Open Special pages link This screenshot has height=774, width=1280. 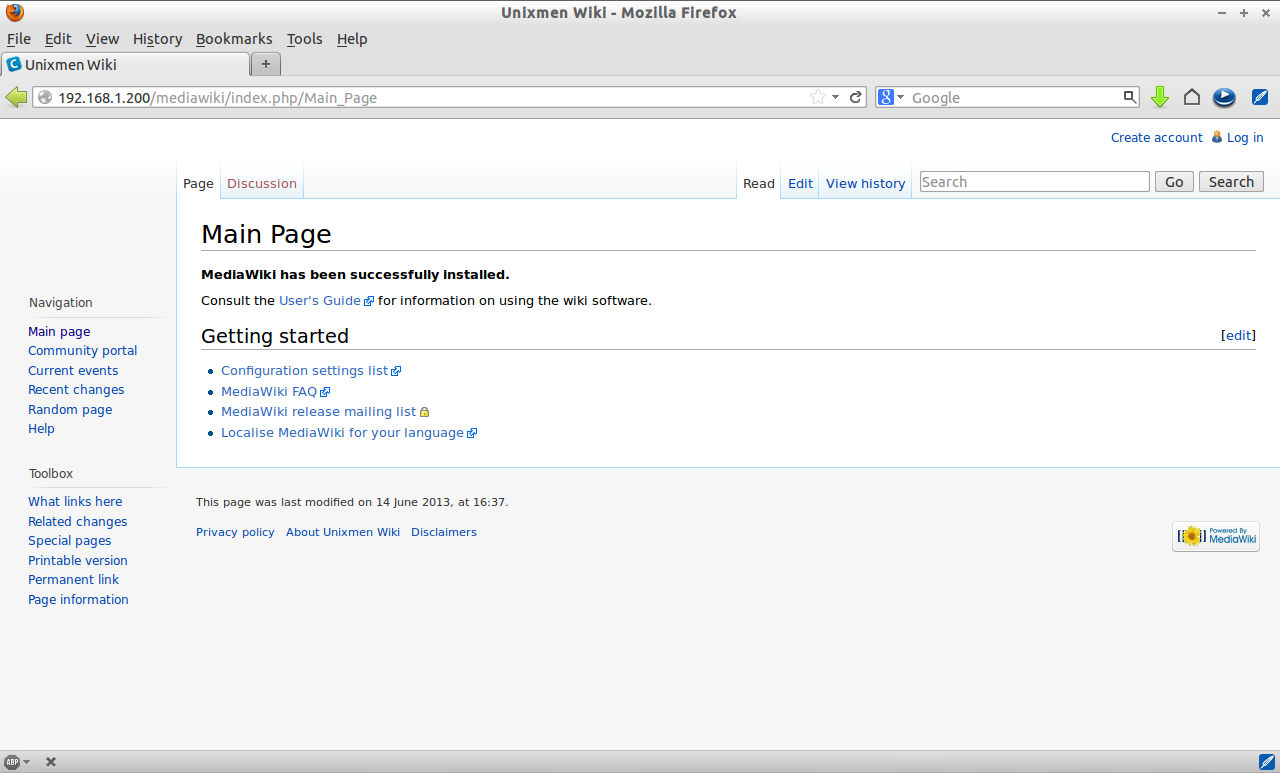click(70, 540)
